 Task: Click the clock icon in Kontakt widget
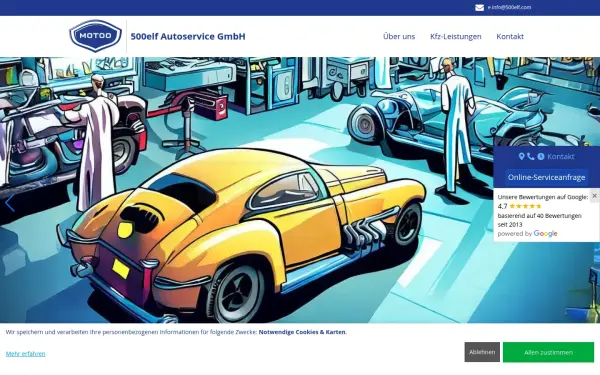pyautogui.click(x=541, y=156)
